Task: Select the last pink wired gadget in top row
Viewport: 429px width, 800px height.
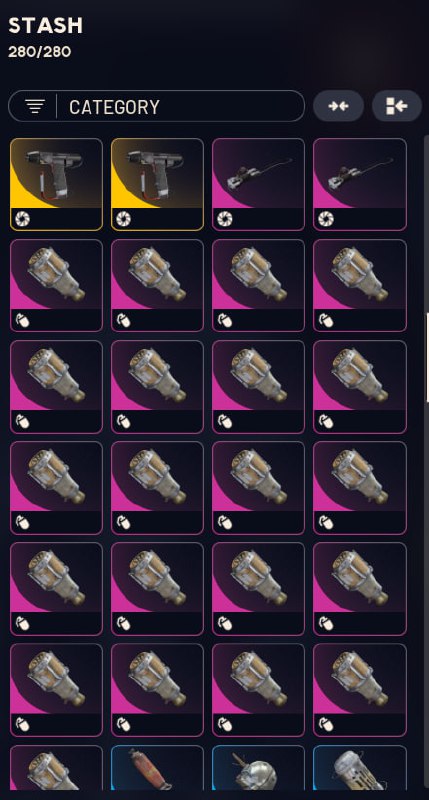Action: click(x=360, y=184)
